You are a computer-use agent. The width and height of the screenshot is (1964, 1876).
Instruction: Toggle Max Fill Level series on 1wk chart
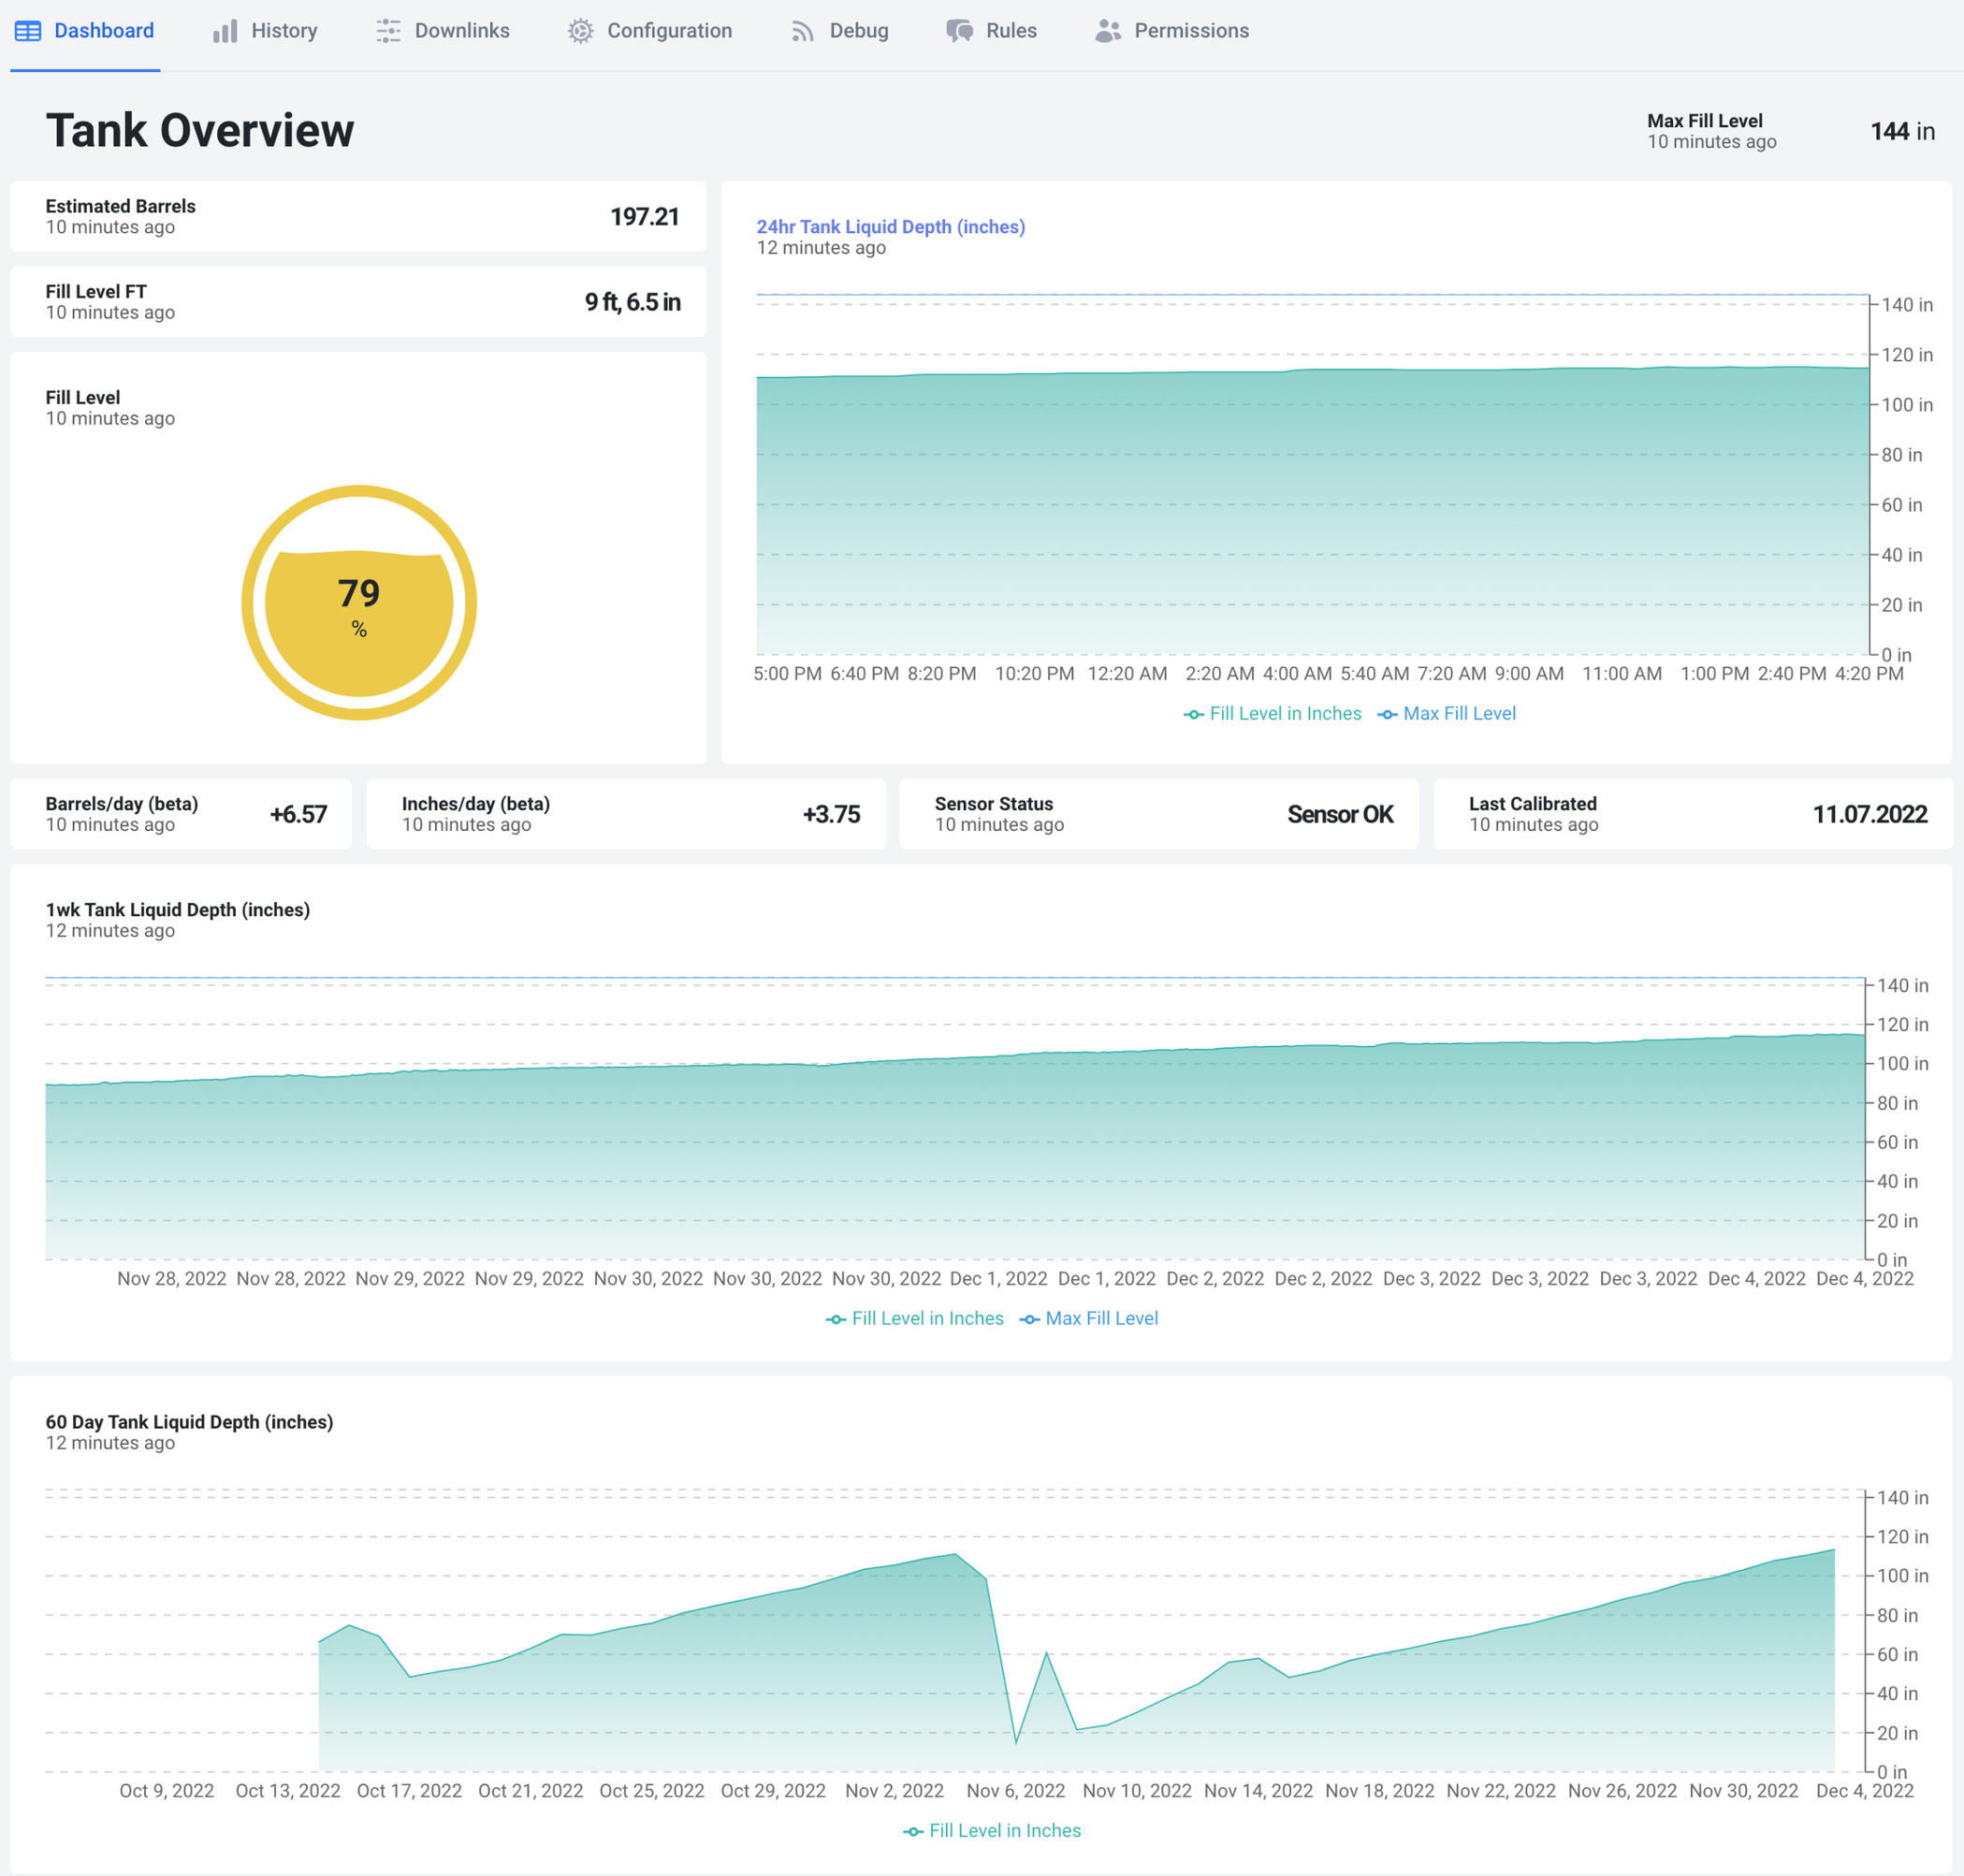pyautogui.click(x=1089, y=1318)
